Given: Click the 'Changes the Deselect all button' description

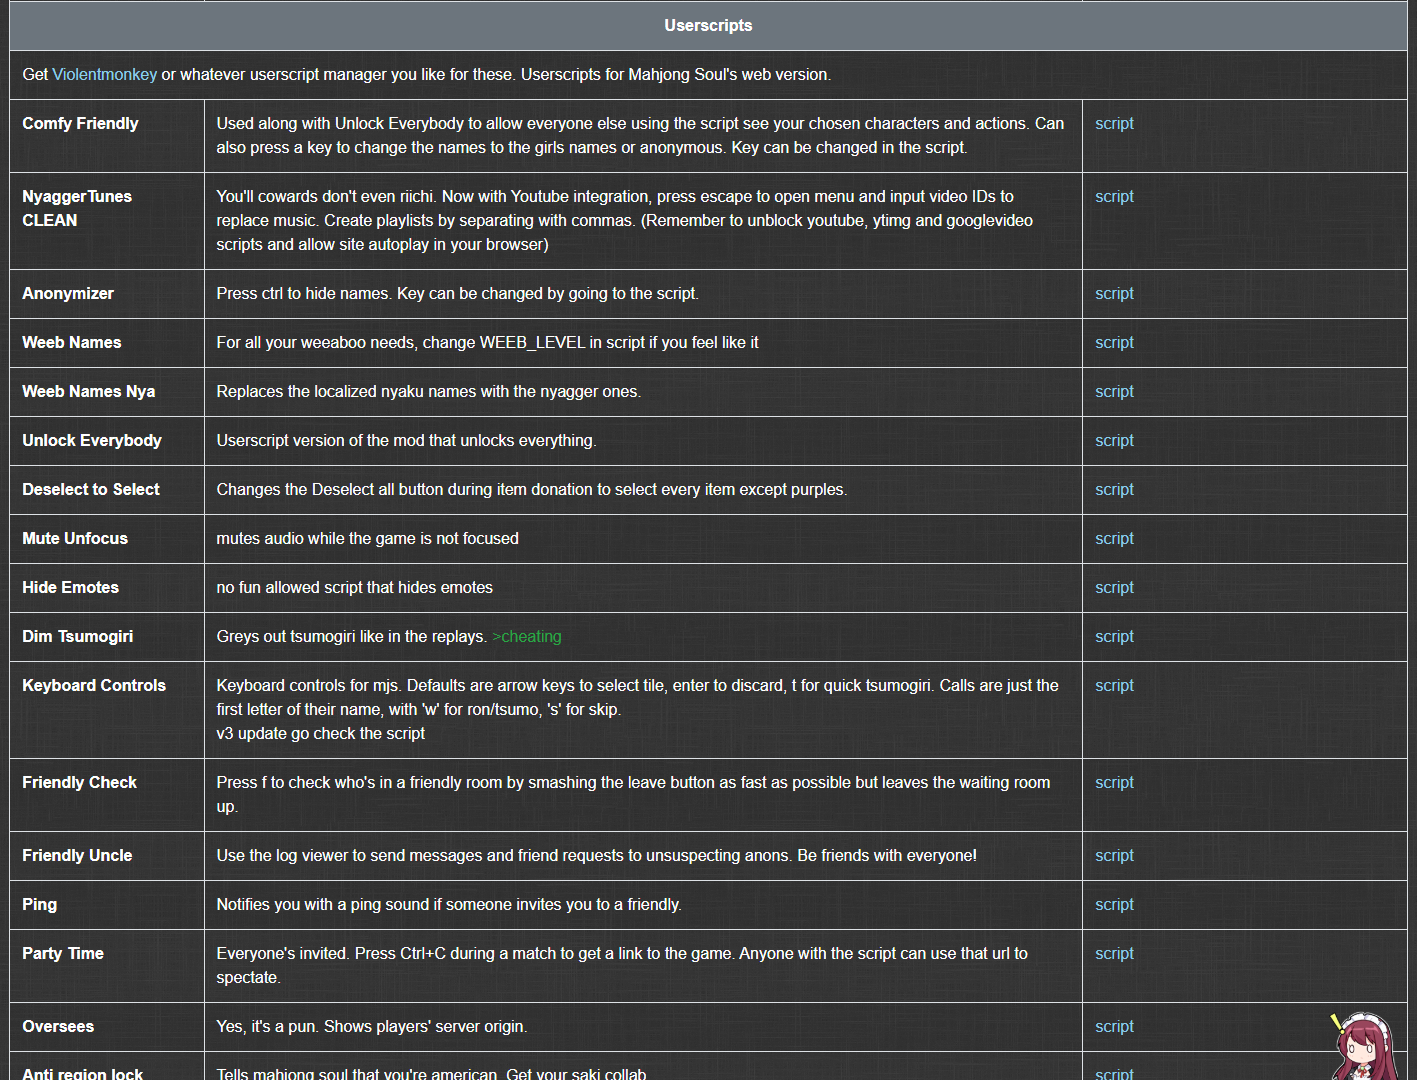Looking at the screenshot, I should [532, 489].
